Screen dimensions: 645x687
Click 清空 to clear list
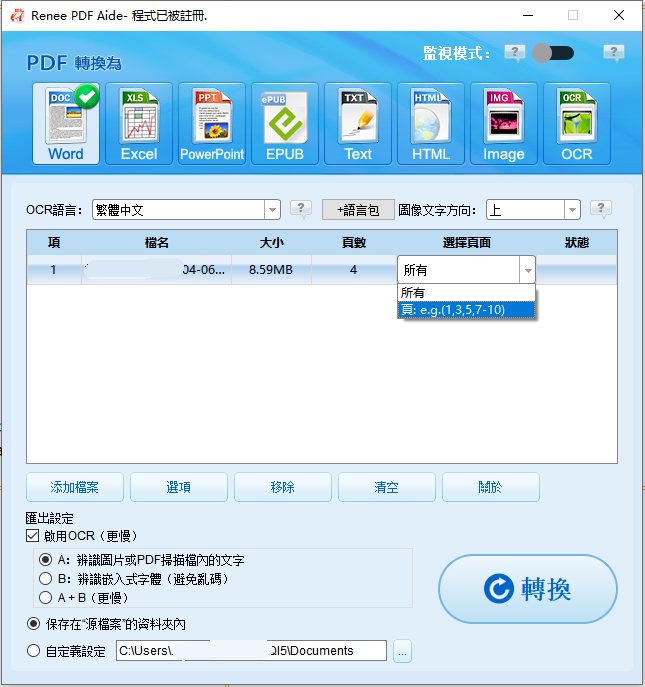point(387,487)
